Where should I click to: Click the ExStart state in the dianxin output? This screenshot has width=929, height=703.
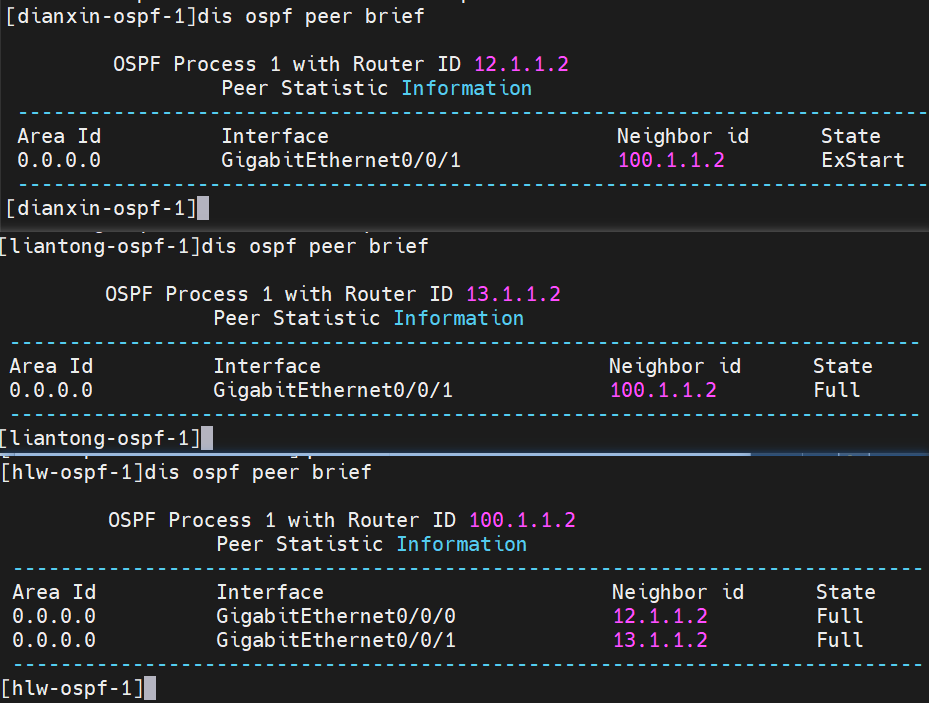(862, 160)
